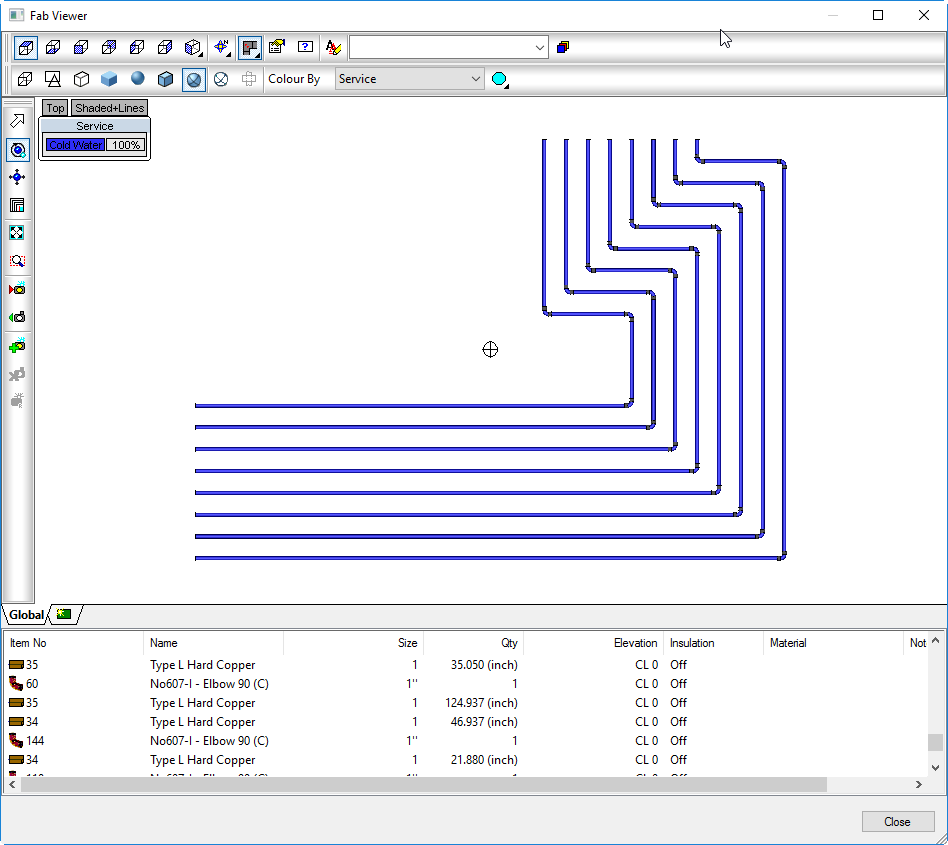Toggle the Top view label
948x845 pixels.
pos(55,108)
